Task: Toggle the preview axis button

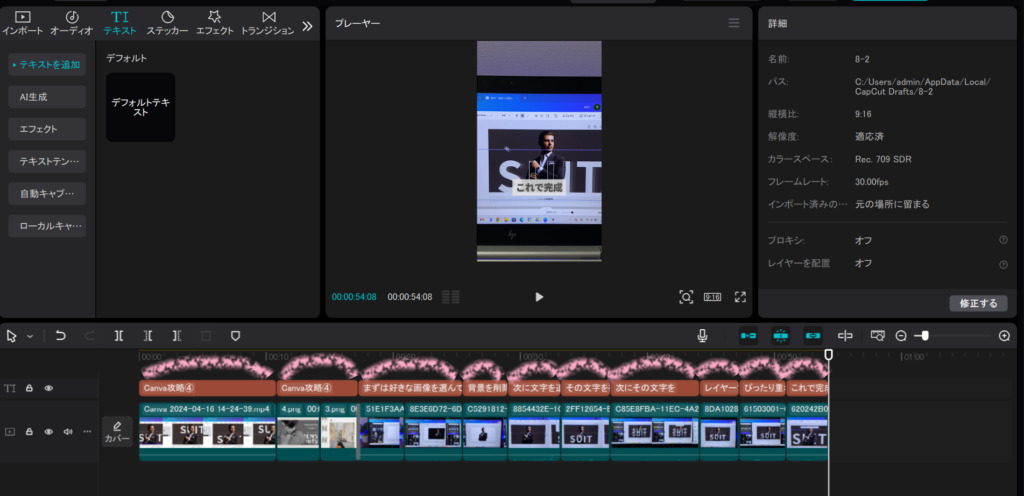Action: (x=846, y=336)
